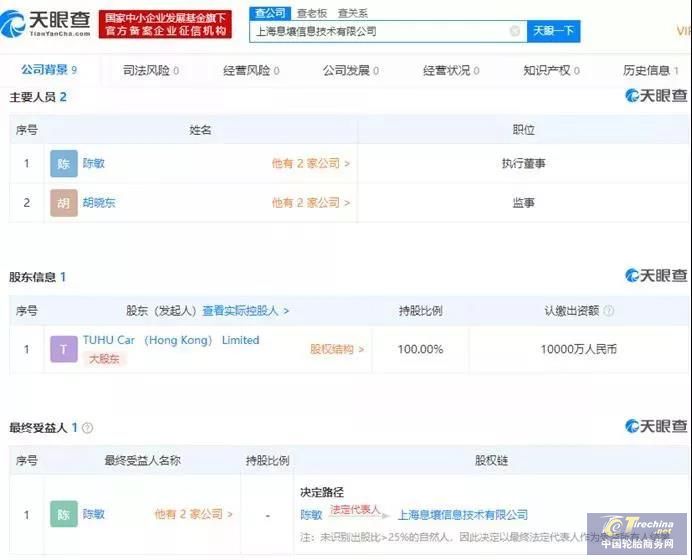Click the 天眼一下 search button
692x560 pixels.
click(553, 31)
